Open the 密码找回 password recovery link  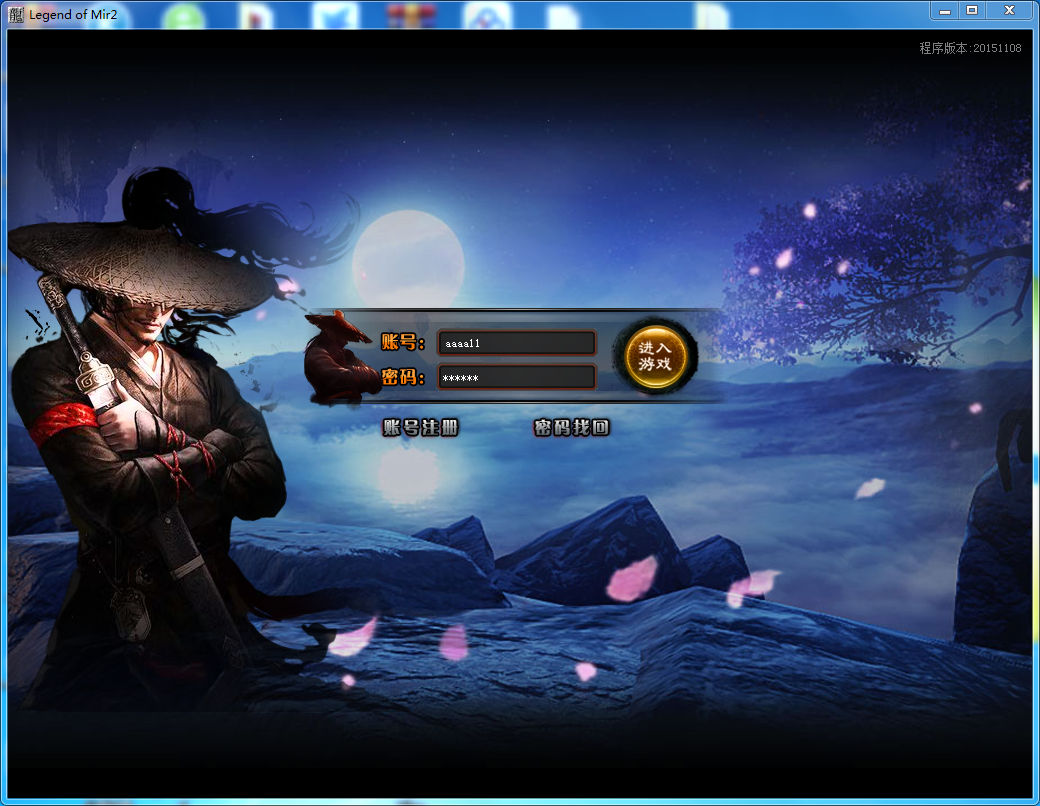(571, 427)
